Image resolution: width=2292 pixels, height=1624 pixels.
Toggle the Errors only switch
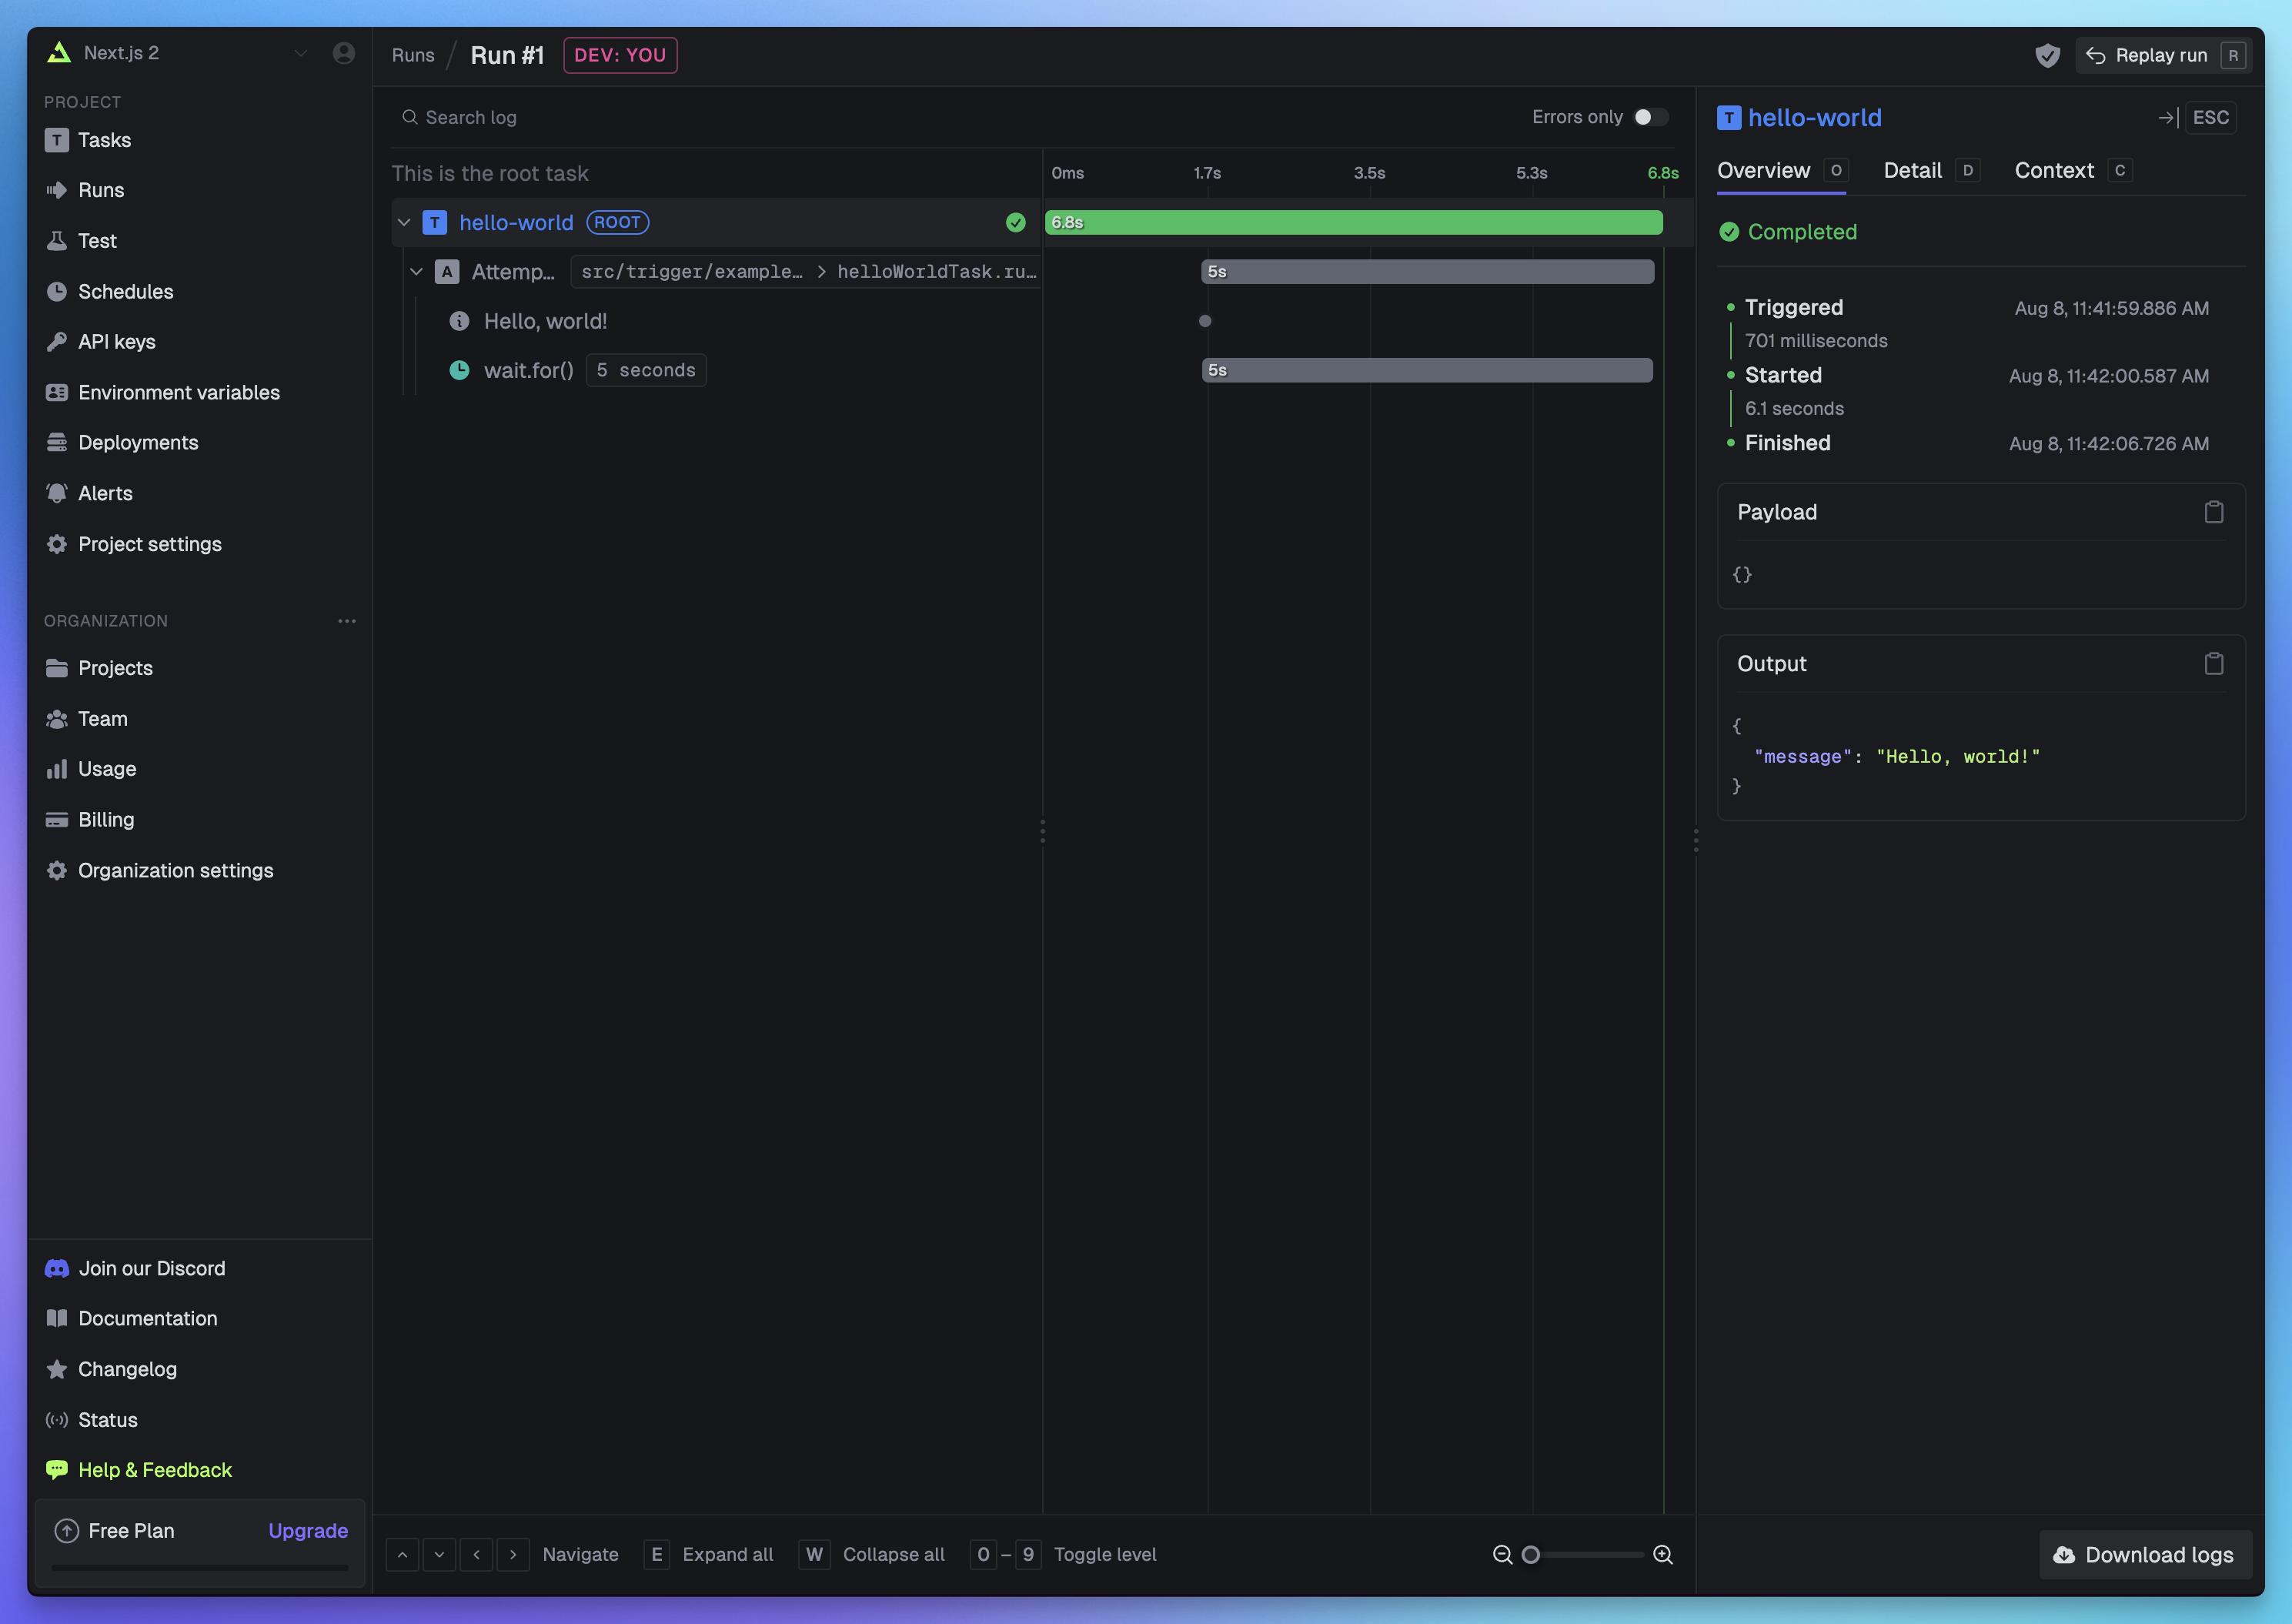tap(1650, 117)
